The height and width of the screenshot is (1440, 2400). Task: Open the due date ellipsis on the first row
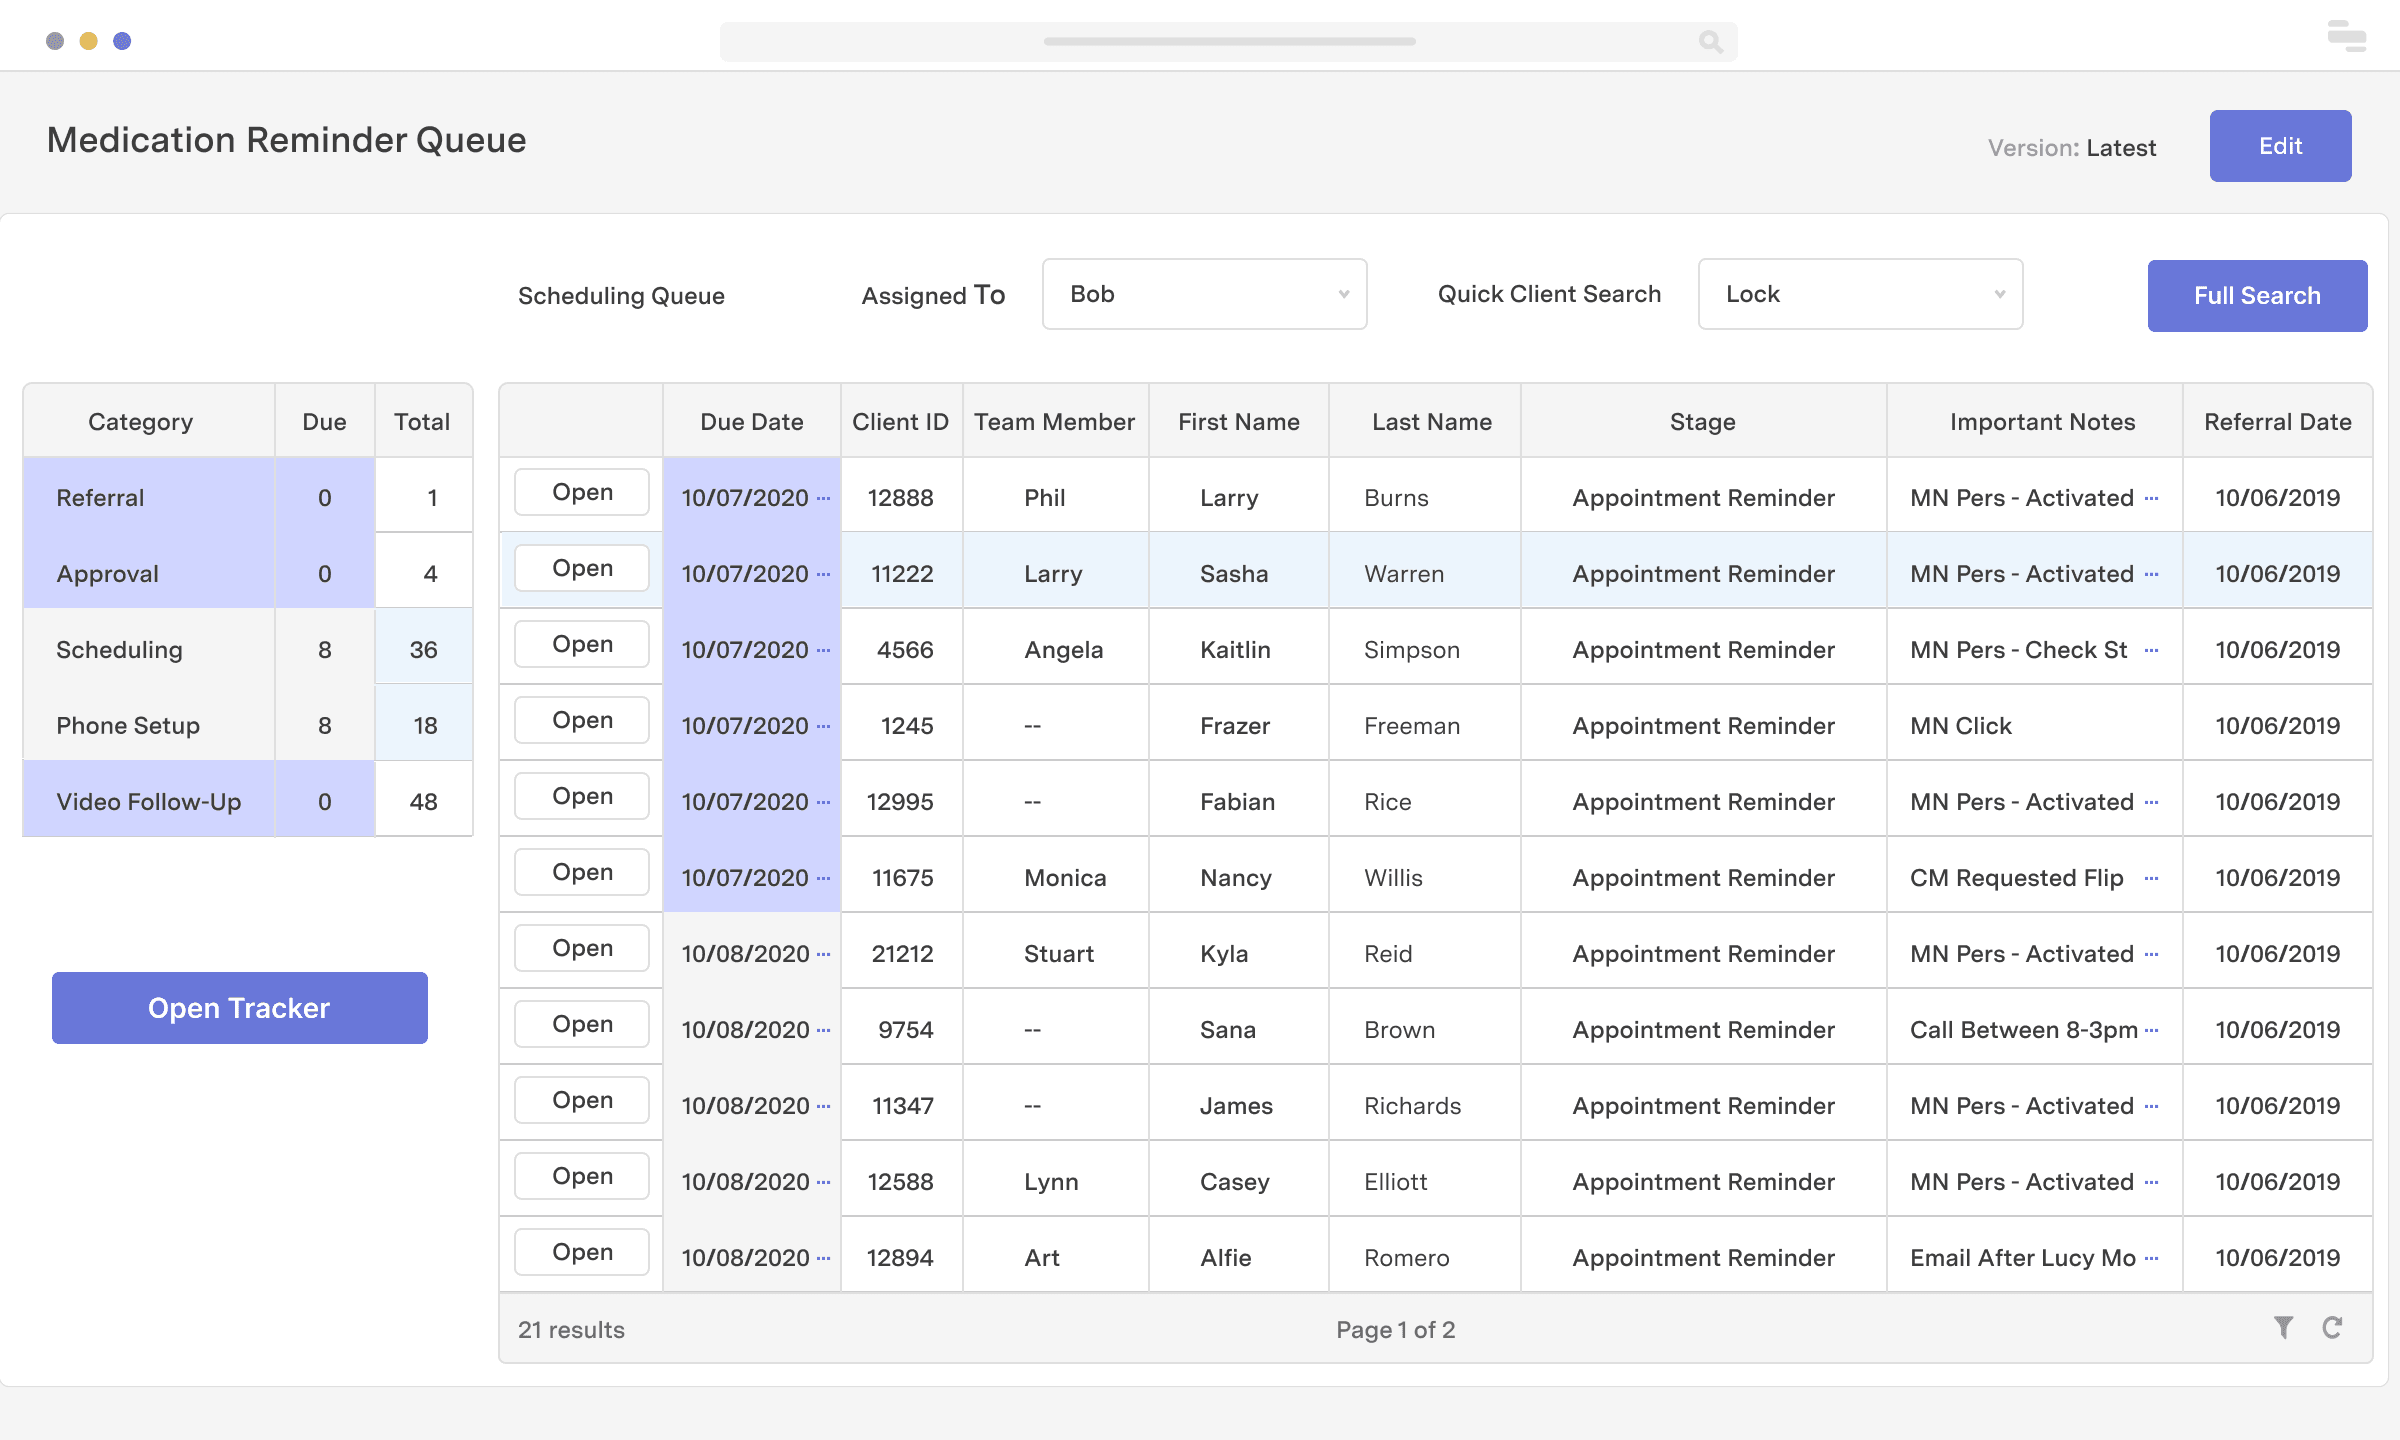pos(824,500)
